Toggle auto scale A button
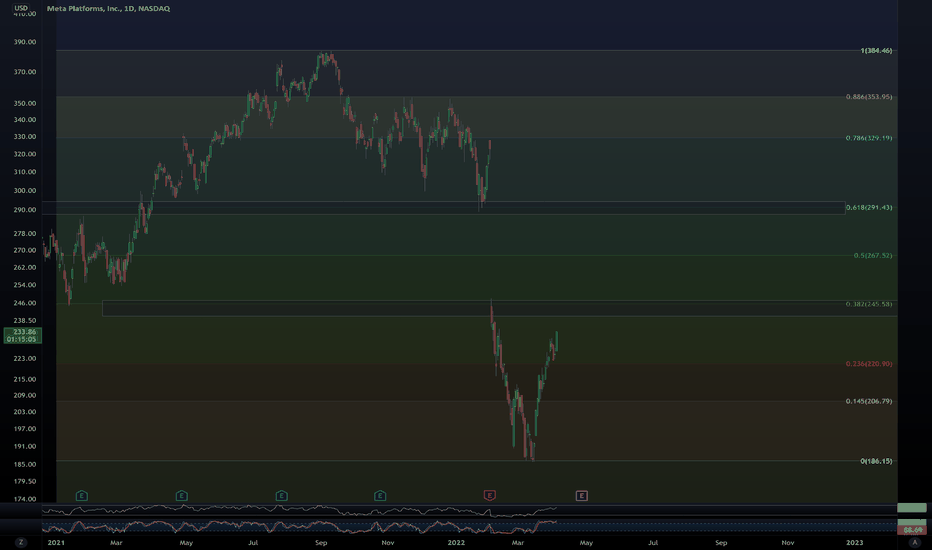932x550 pixels. [915, 542]
